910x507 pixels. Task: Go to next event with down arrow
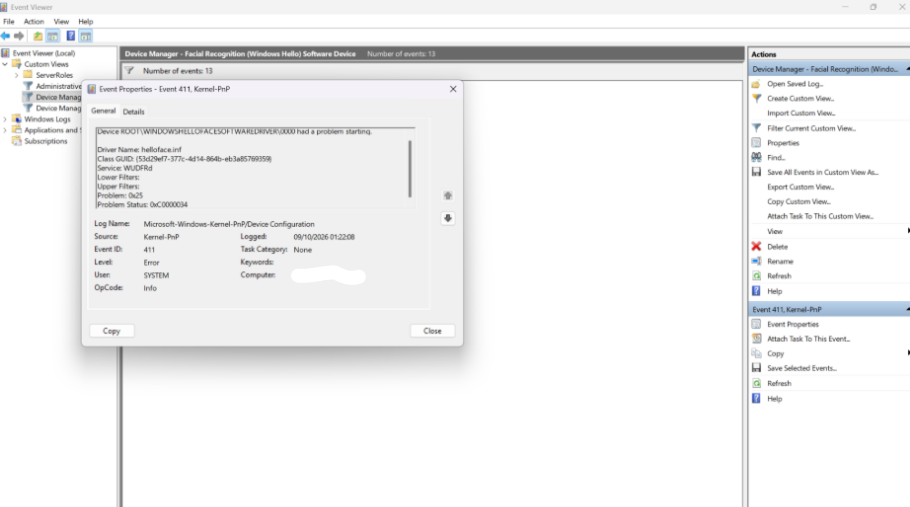[x=447, y=218]
